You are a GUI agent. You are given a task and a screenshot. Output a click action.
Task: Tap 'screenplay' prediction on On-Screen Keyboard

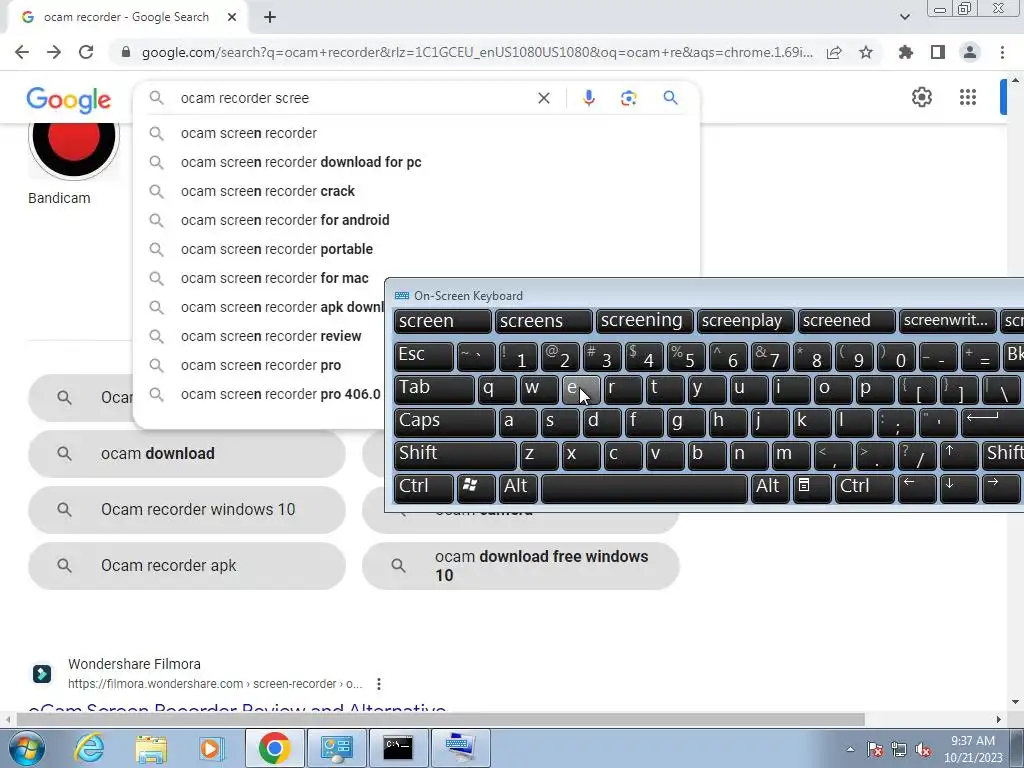745,321
